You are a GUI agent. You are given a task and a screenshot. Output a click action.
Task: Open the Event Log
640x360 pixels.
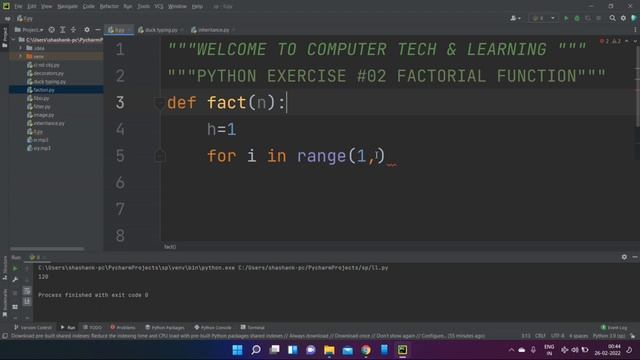614,327
